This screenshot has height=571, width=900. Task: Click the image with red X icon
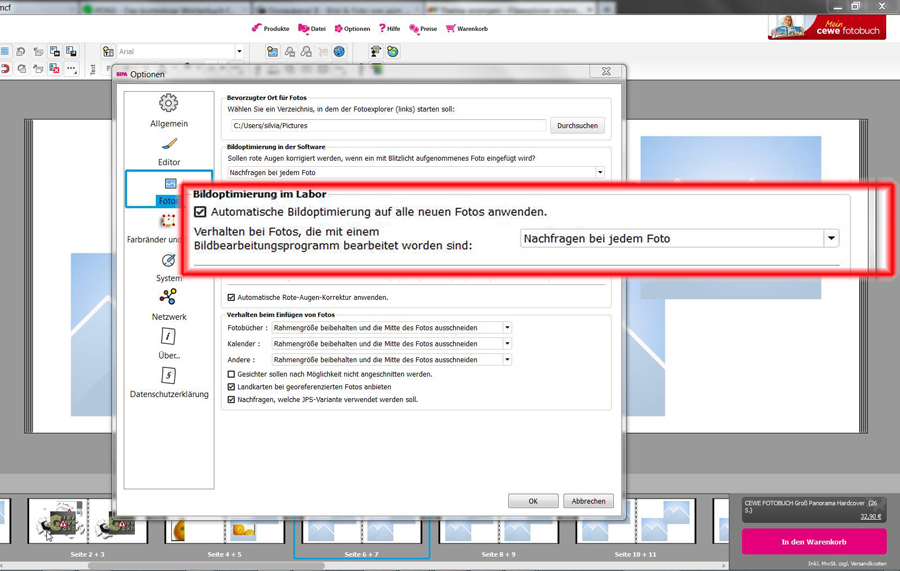tap(55, 69)
